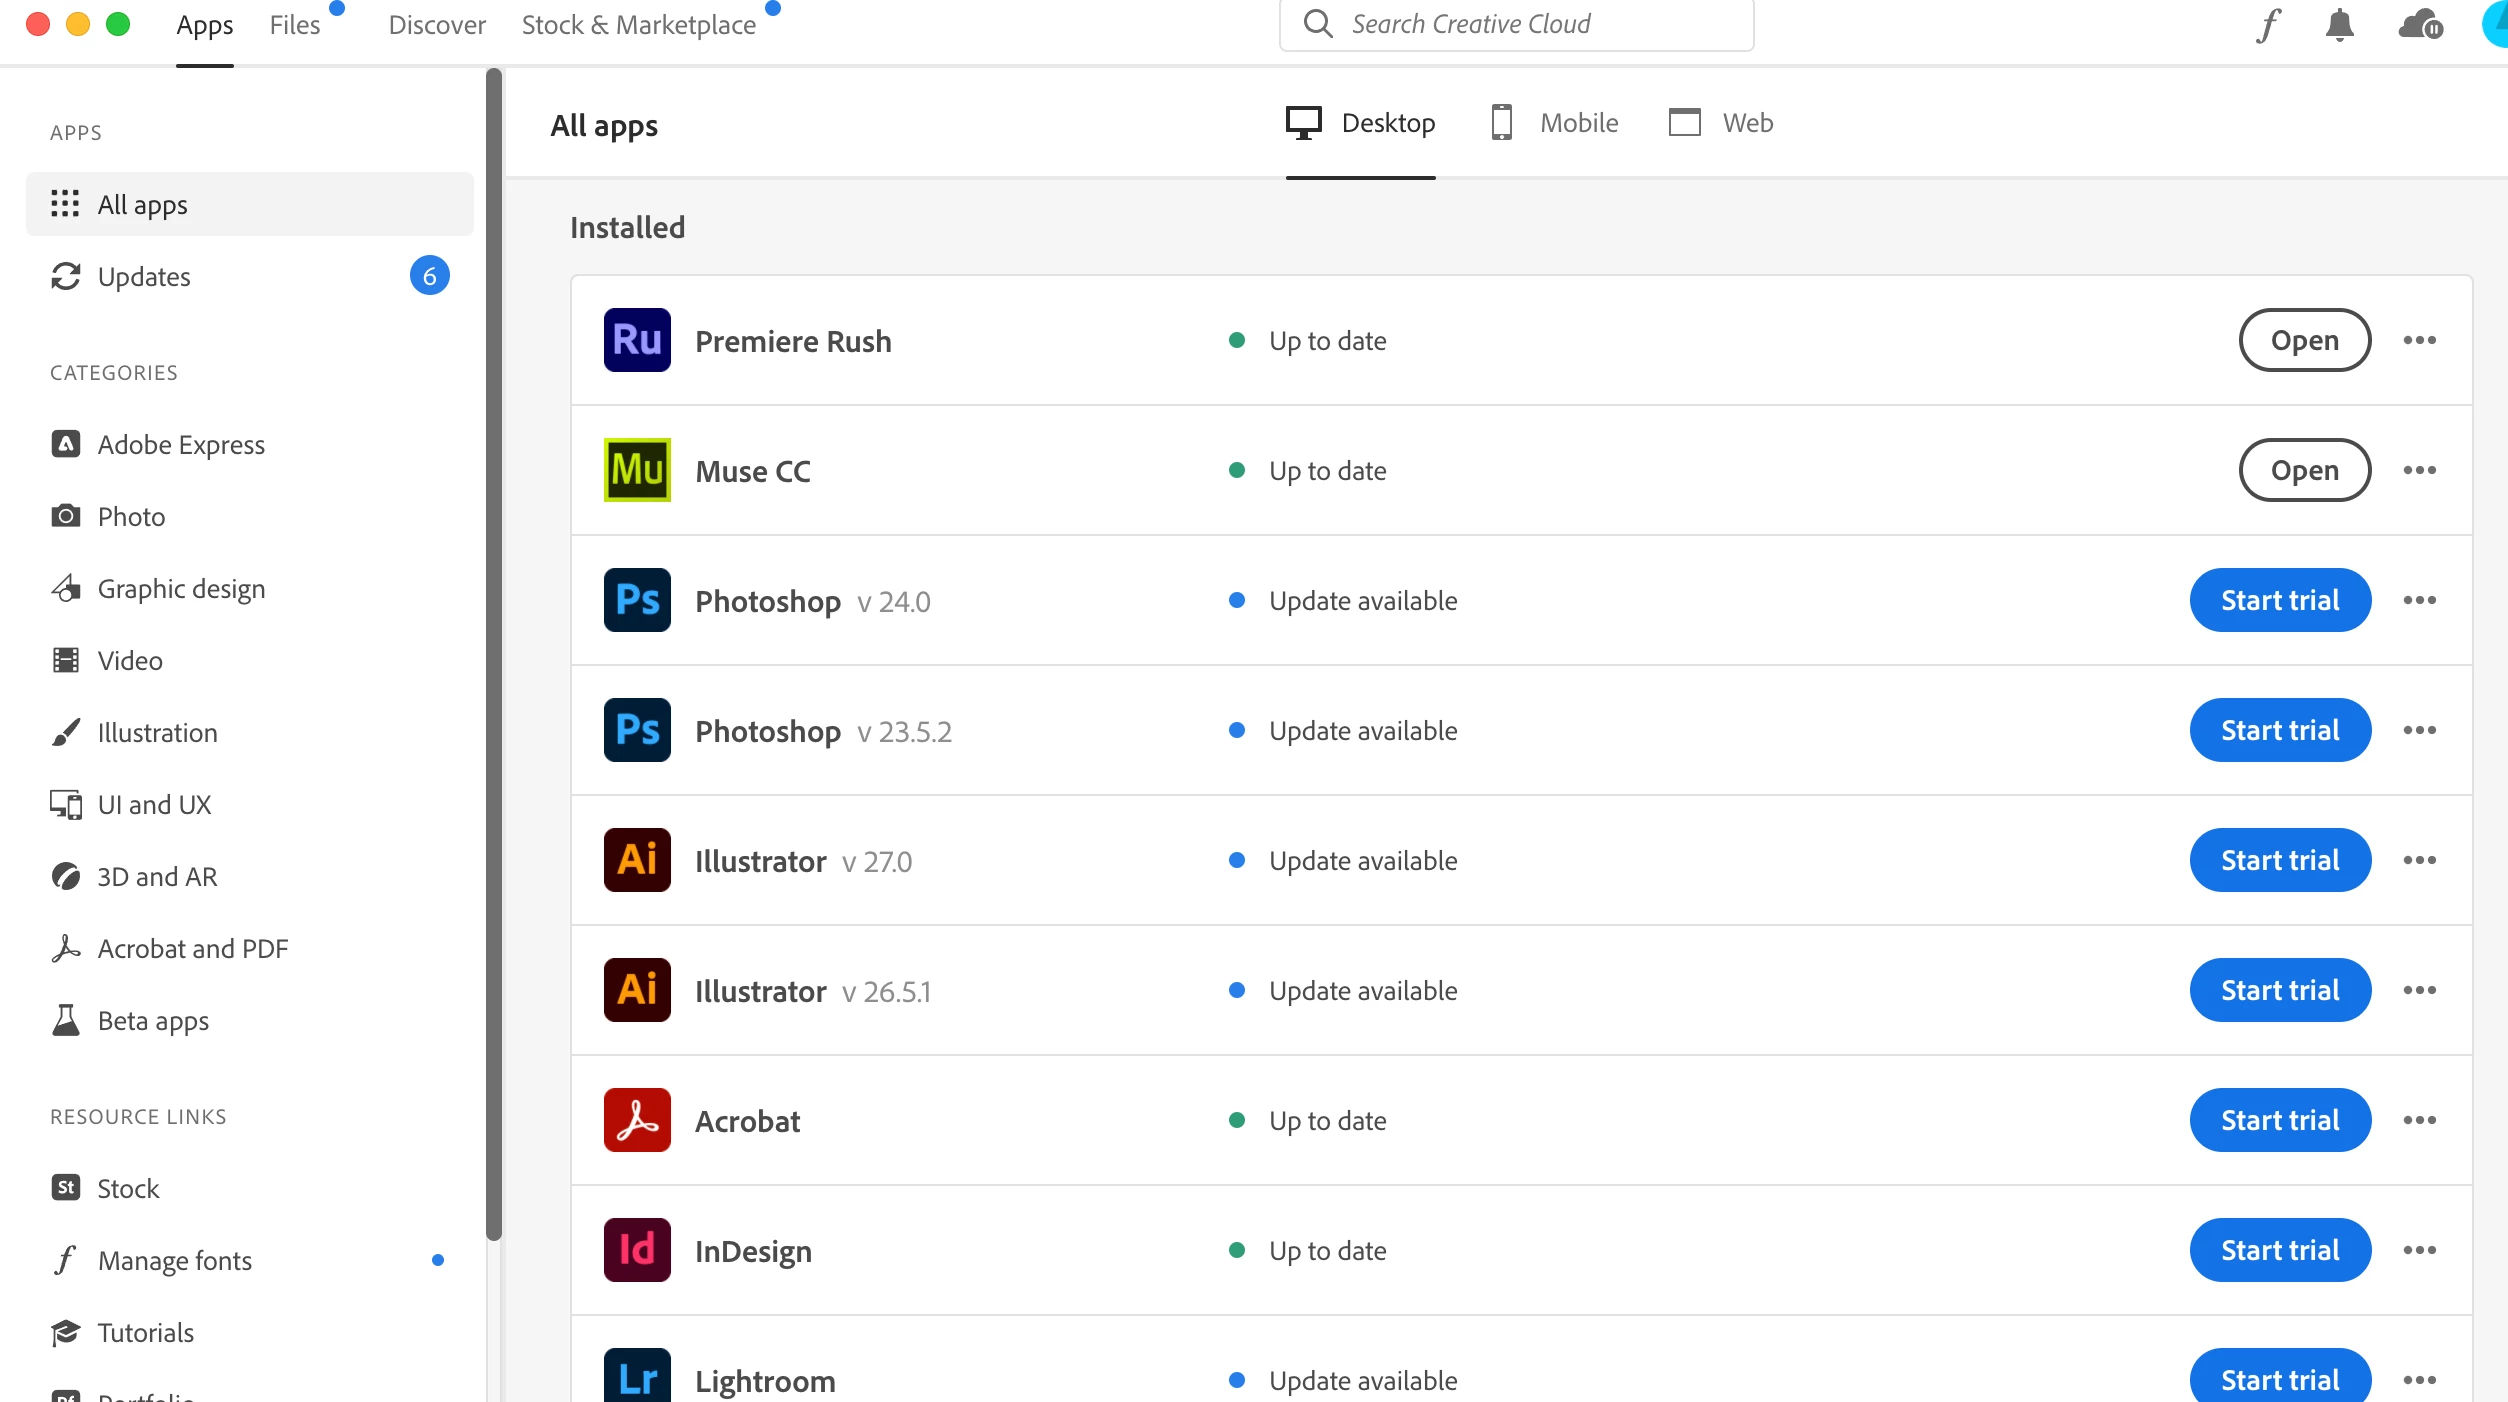Open more options menu for Acrobat

point(2419,1120)
